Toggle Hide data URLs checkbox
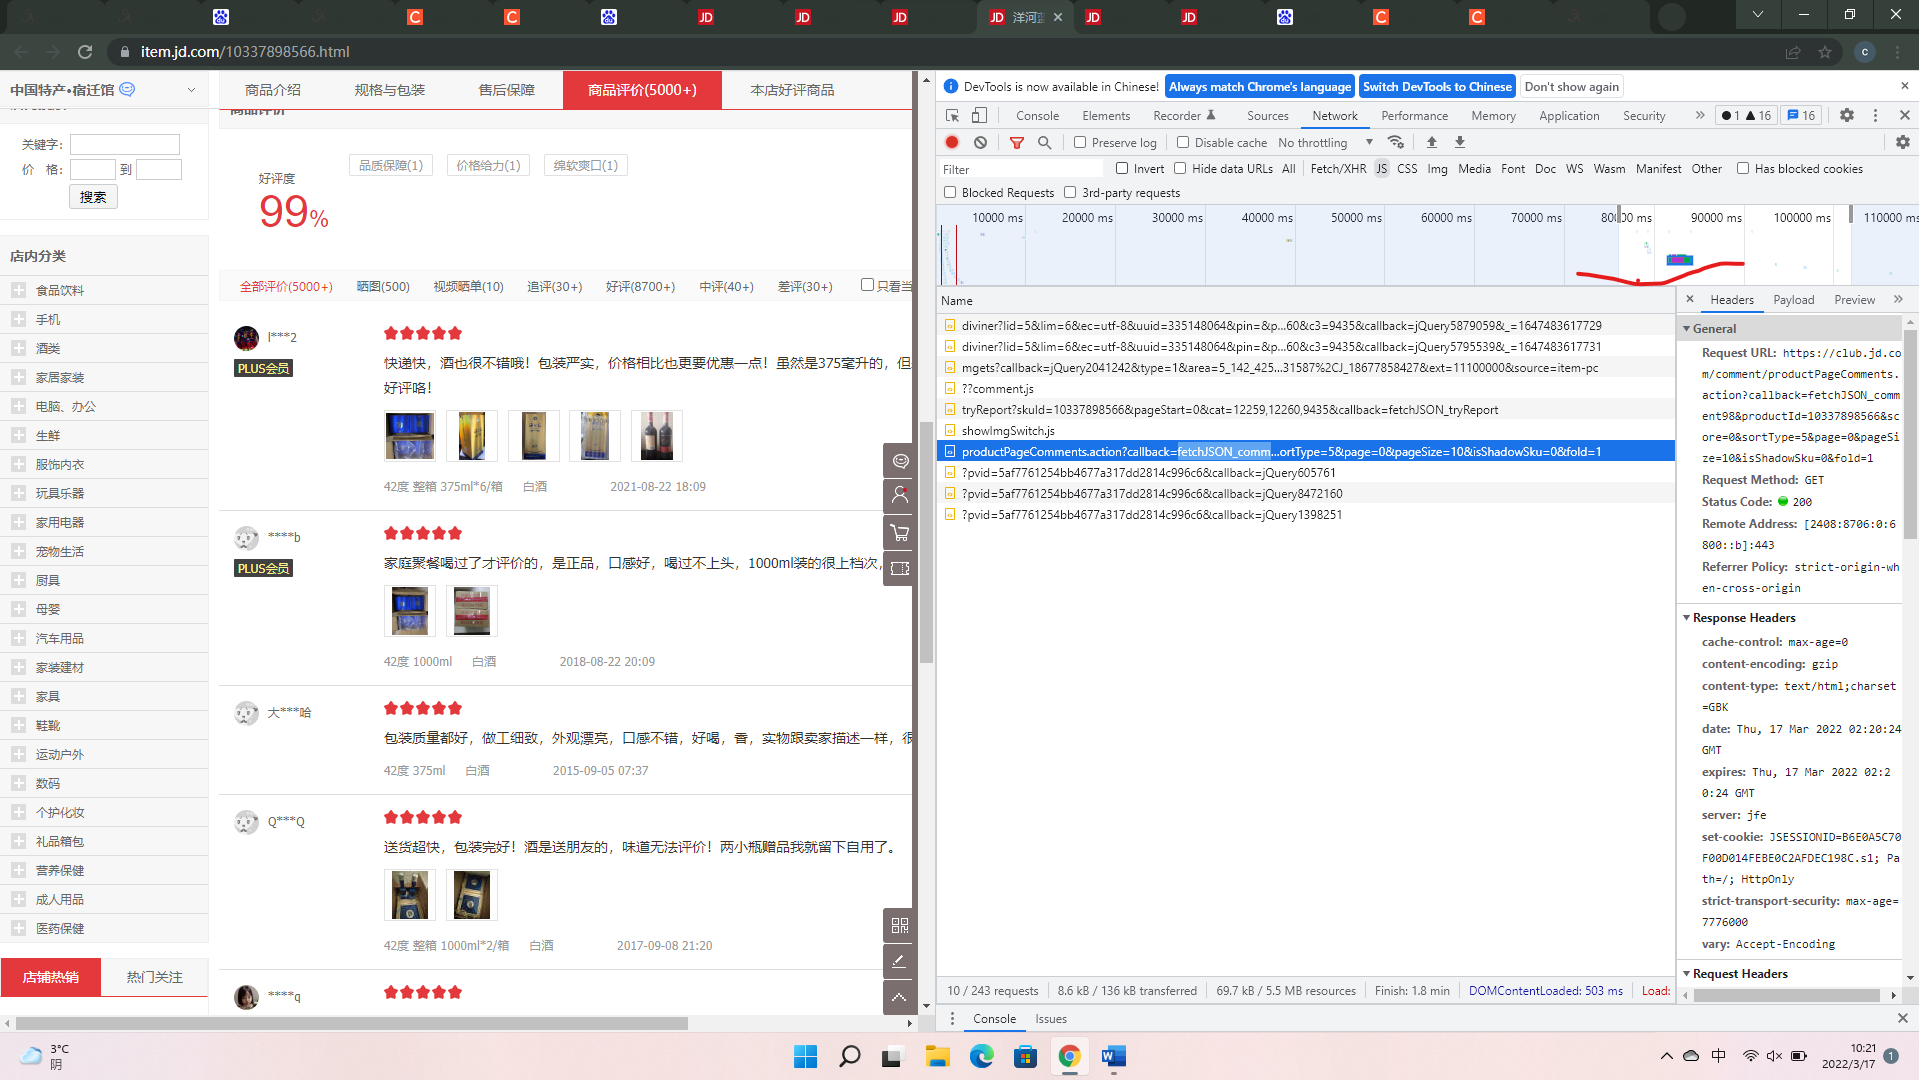Screen dimensions: 1919x1080 [1180, 168]
